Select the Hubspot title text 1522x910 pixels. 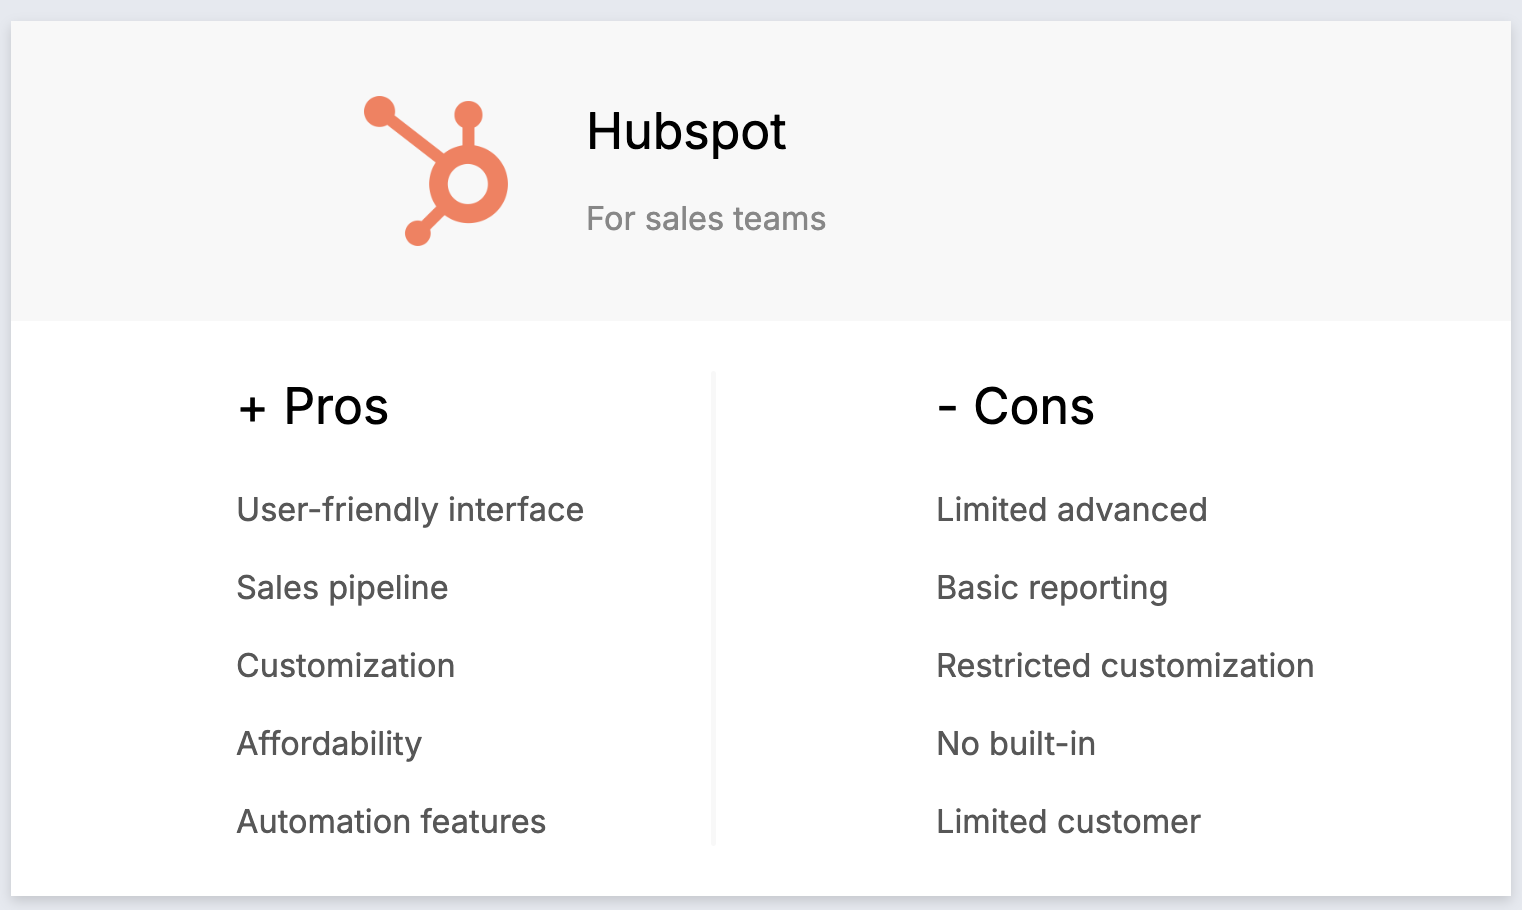pyautogui.click(x=686, y=132)
